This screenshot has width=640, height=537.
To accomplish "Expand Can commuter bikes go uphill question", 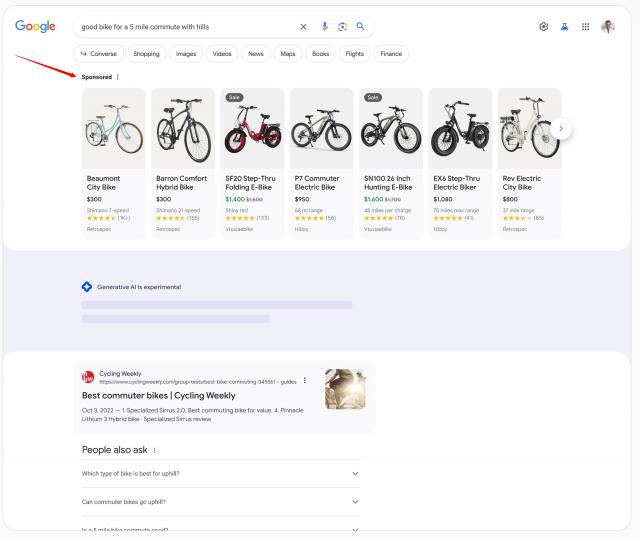I will point(220,501).
